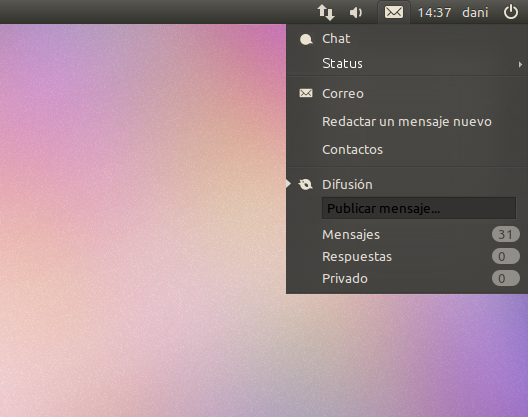This screenshot has width=528, height=417.
Task: Close the messaging menu via envelope indicator
Action: click(x=394, y=12)
